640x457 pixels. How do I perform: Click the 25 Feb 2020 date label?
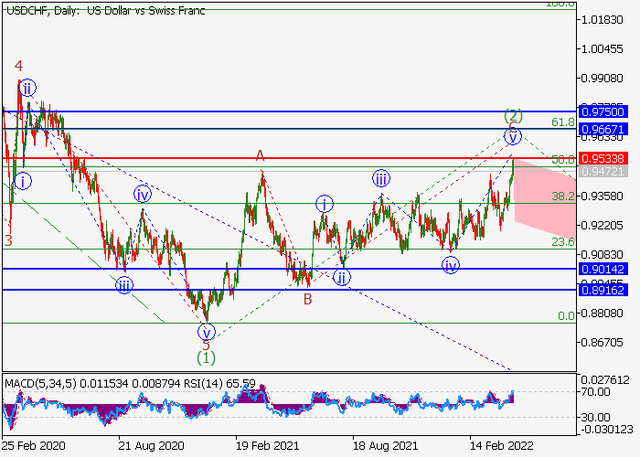point(33,446)
